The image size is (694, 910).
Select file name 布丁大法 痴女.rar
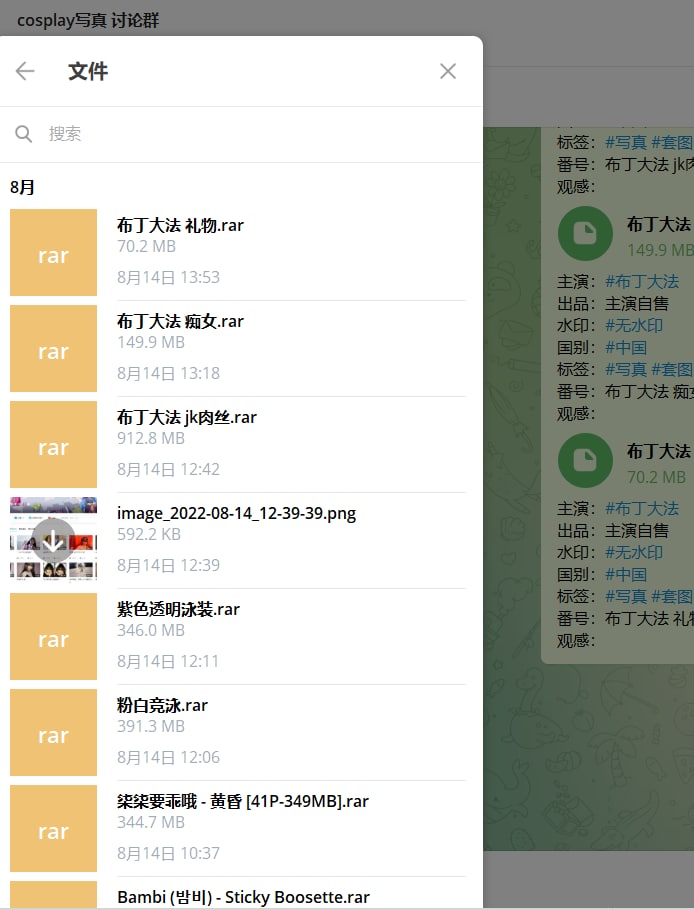tap(180, 321)
